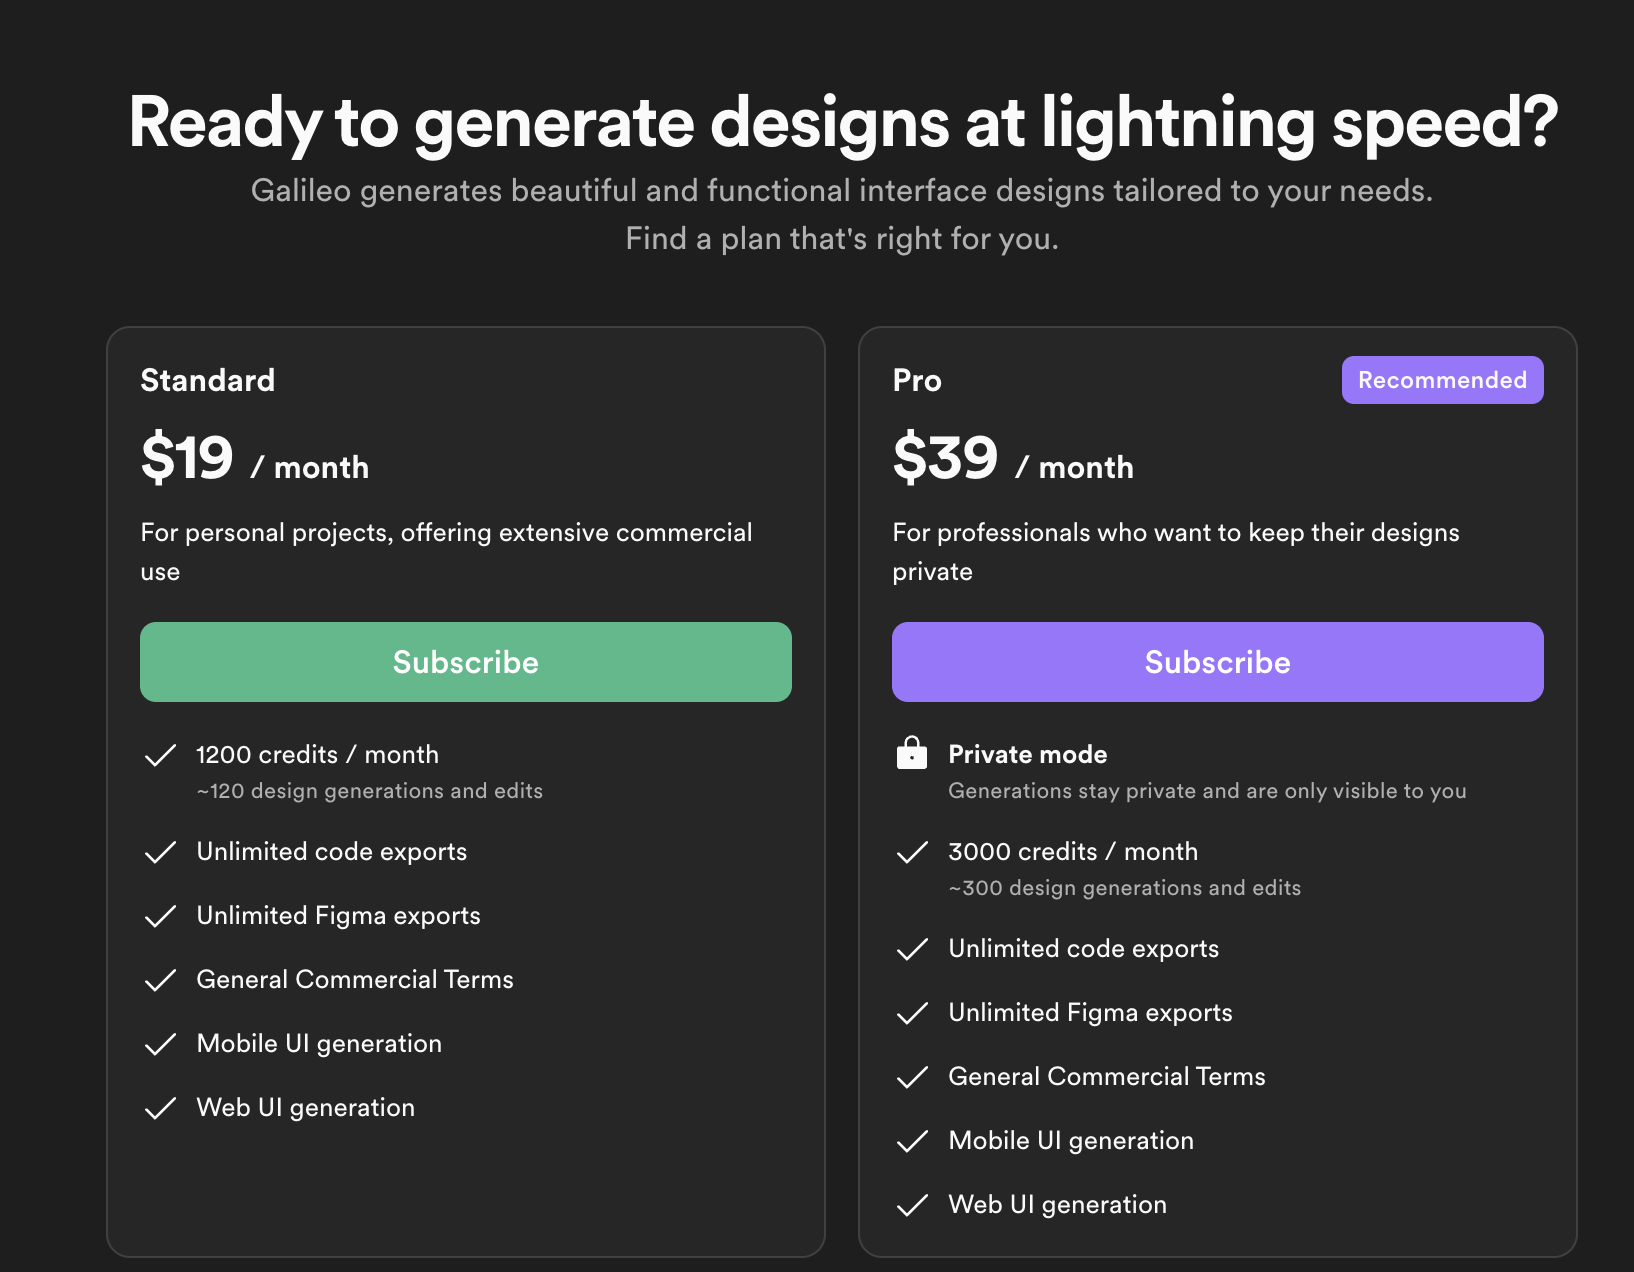Viewport: 1634px width, 1272px height.
Task: Click the purple Recommended badge
Action: click(x=1442, y=380)
